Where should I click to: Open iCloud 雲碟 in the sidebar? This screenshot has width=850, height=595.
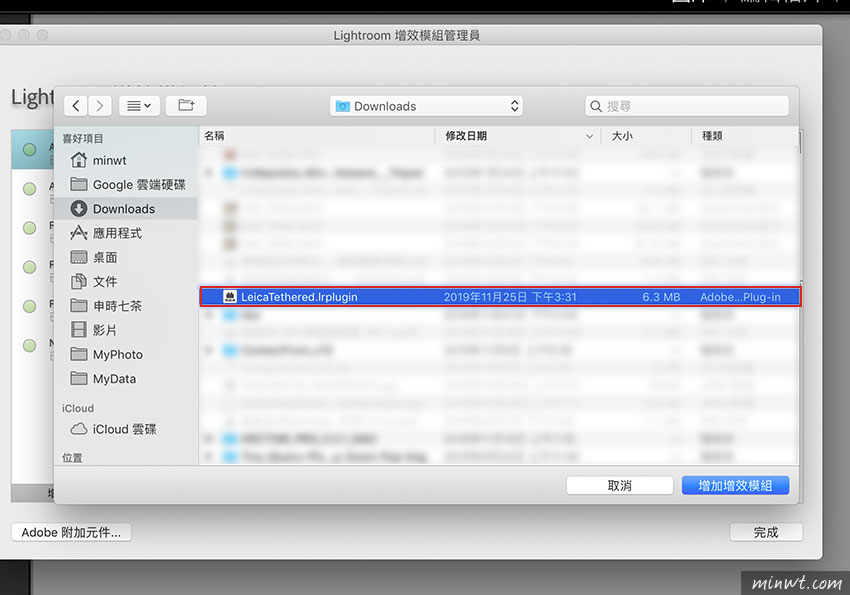point(126,429)
